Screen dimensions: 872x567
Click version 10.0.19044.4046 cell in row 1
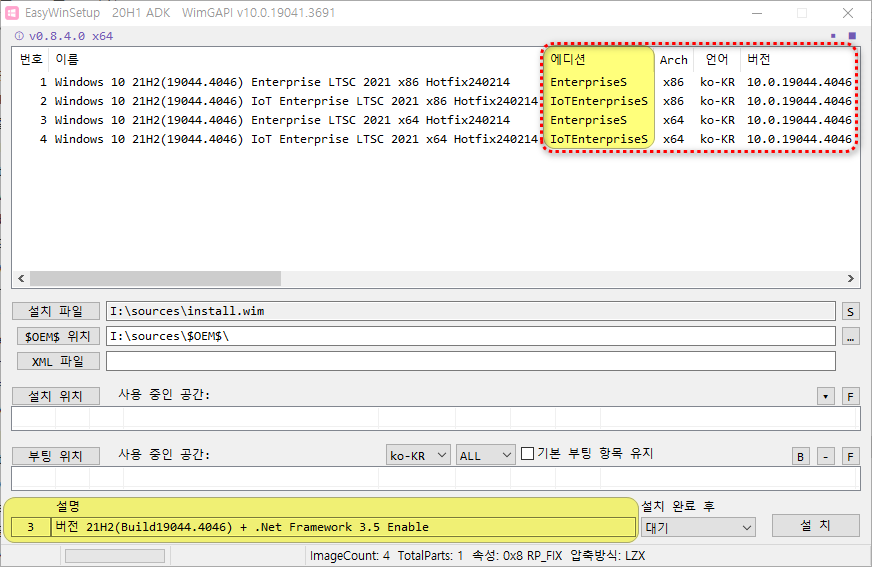click(x=799, y=82)
